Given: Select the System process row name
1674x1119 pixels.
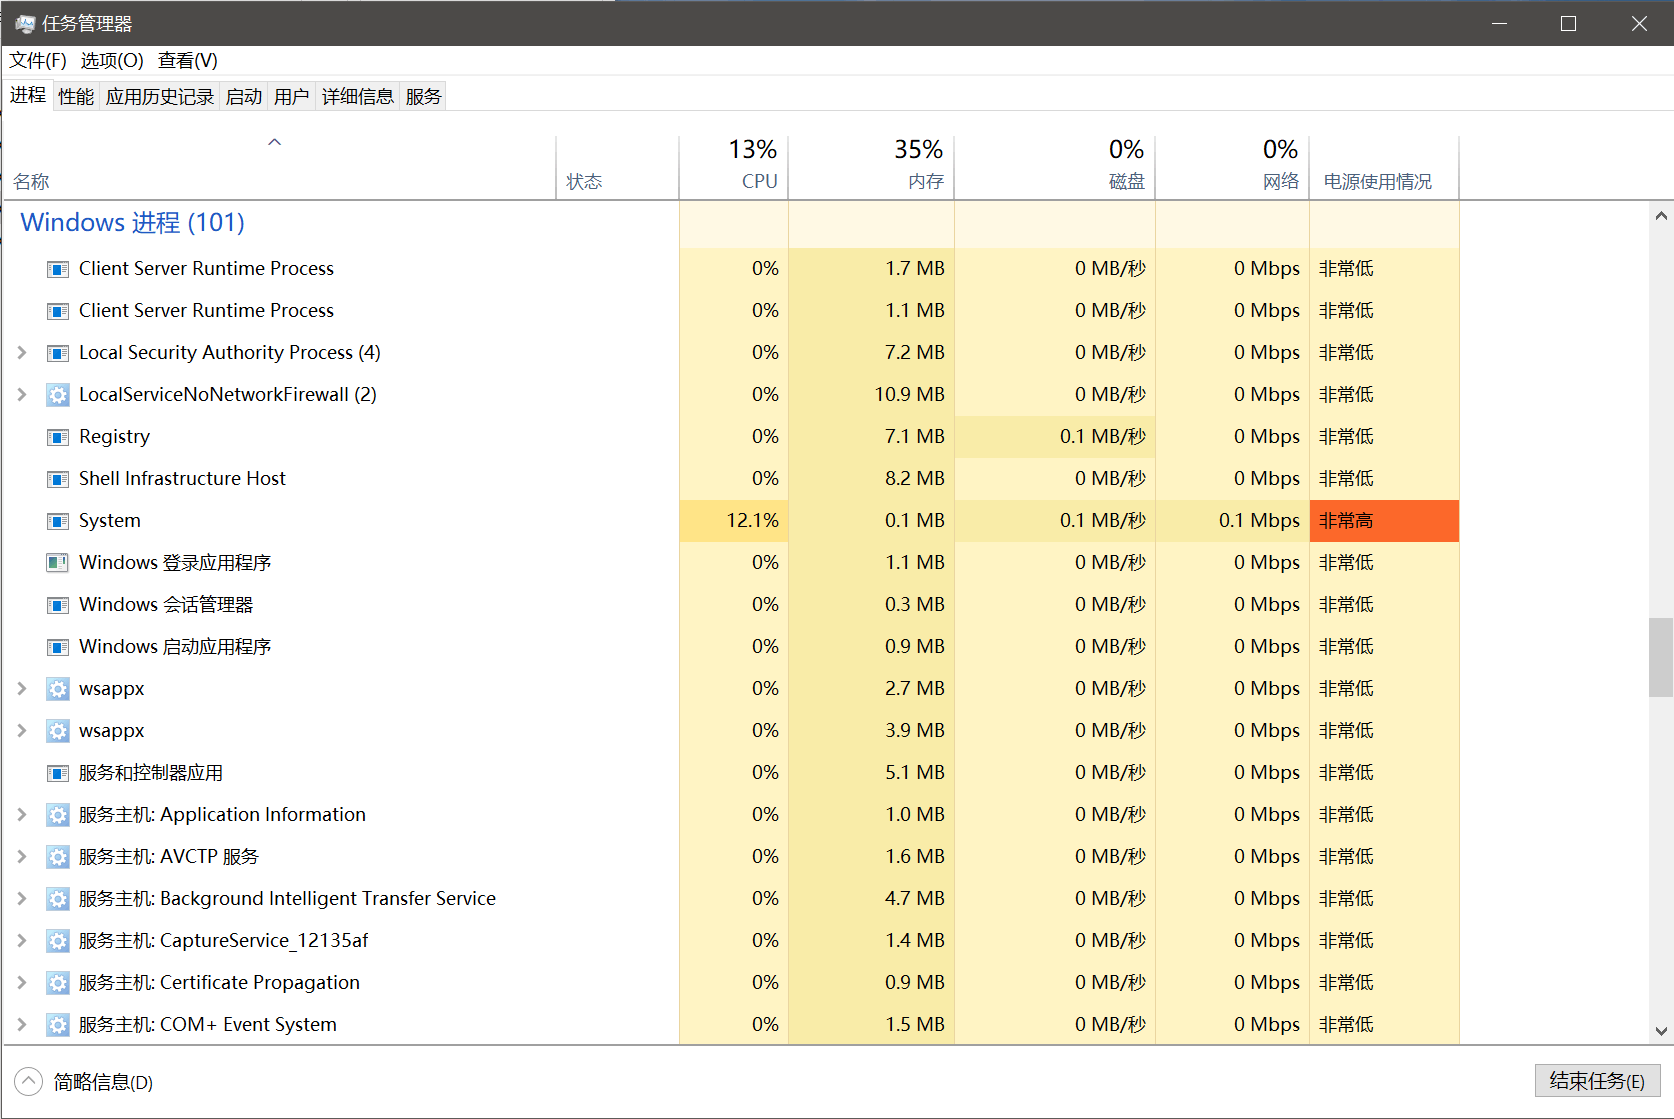Looking at the screenshot, I should tap(110, 521).
